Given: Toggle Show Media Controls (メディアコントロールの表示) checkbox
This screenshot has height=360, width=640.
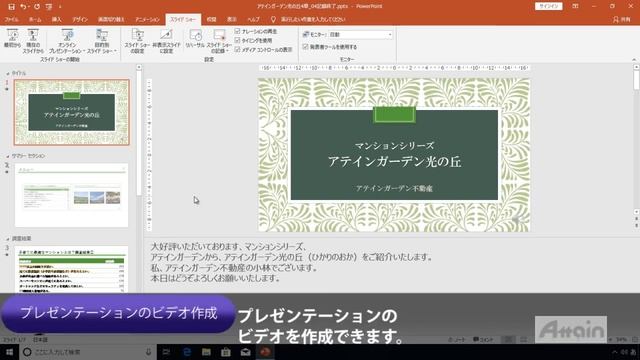Looking at the screenshot, I should point(238,49).
